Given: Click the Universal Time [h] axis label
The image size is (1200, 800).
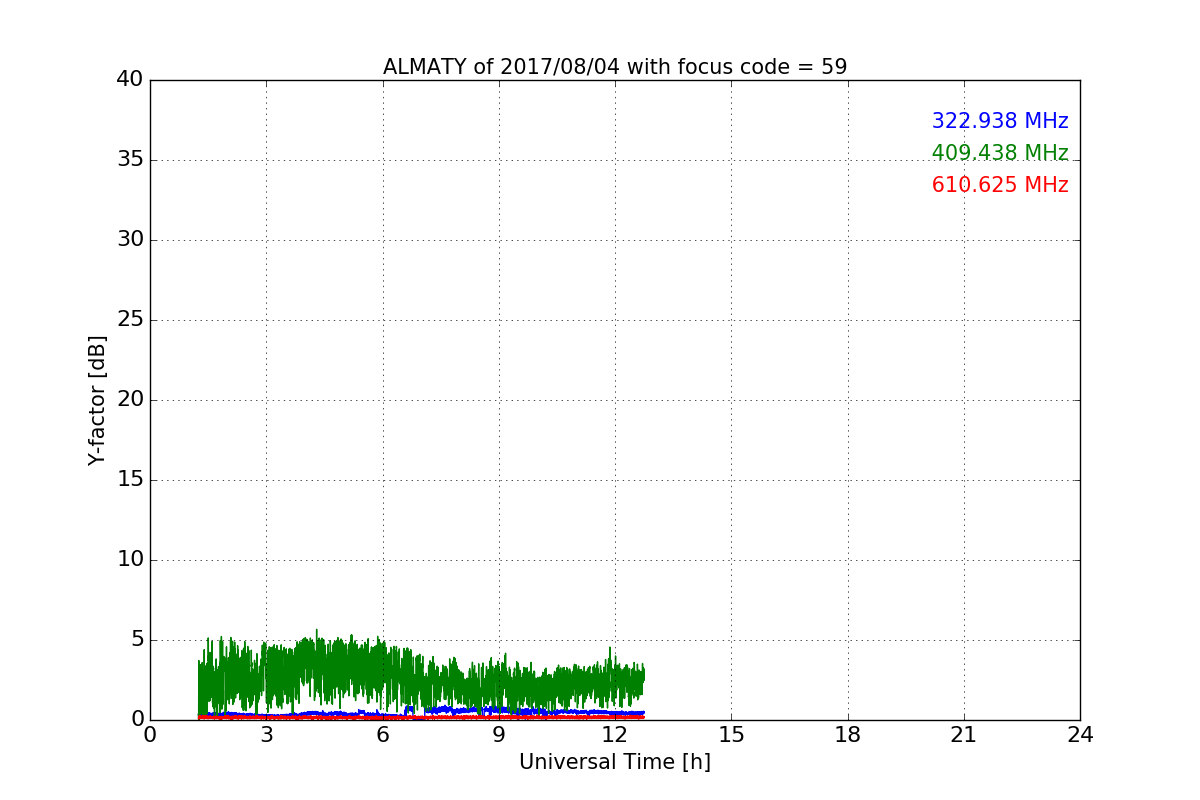Looking at the screenshot, I should [615, 762].
